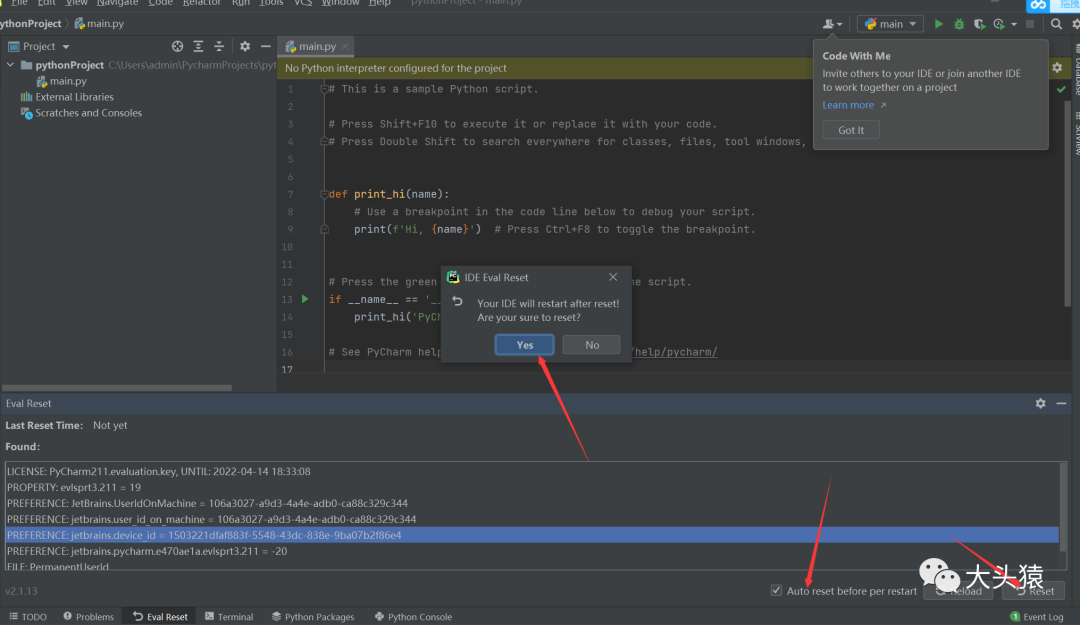Run with profiler clock icon
Image resolution: width=1080 pixels, height=625 pixels.
tap(999, 24)
